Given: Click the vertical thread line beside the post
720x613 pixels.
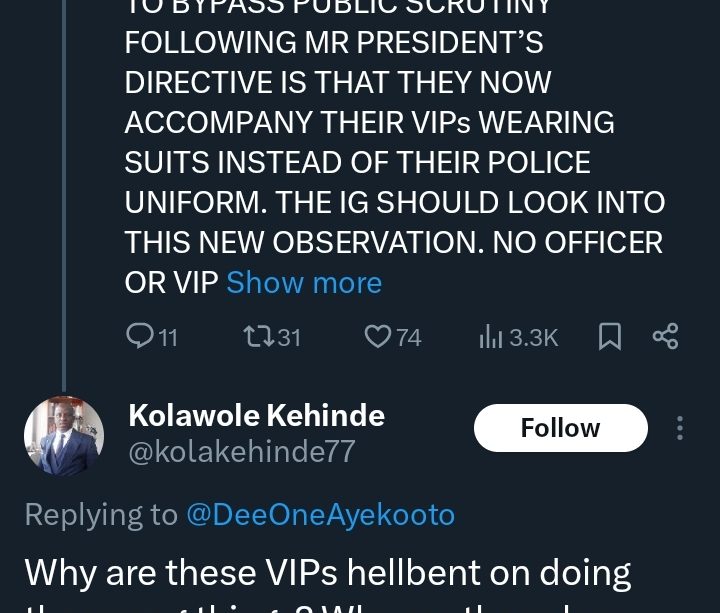Looking at the screenshot, I should 66,200.
